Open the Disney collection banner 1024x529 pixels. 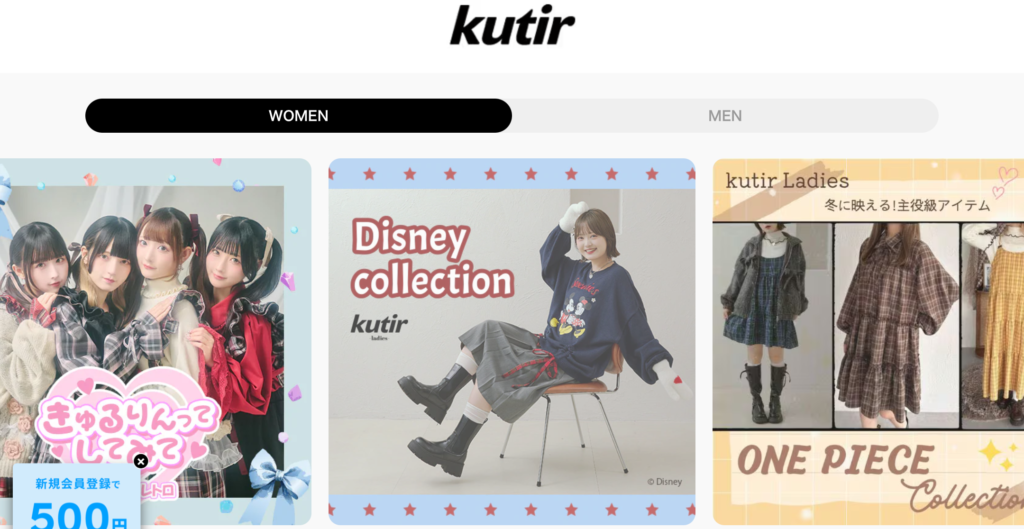[512, 342]
